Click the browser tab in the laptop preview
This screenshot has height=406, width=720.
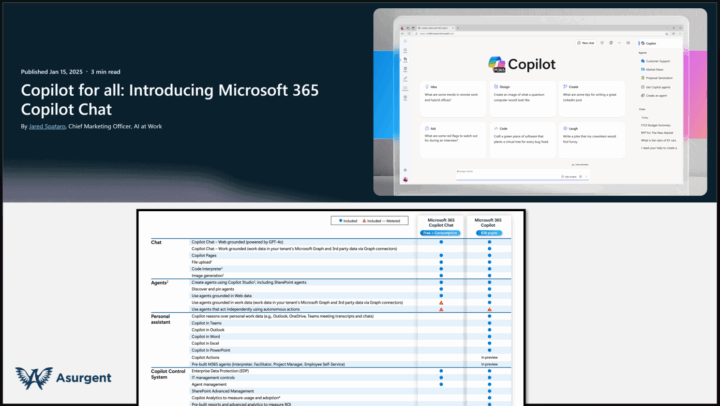coord(436,28)
